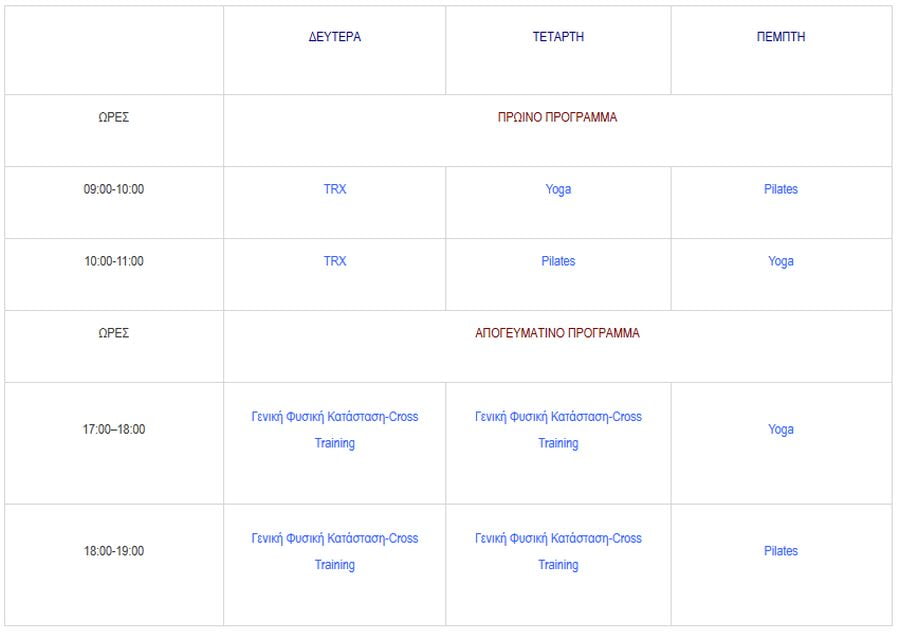Open Monday 18:00-19:00 Cross Training link
900x640 pixels.
click(335, 552)
